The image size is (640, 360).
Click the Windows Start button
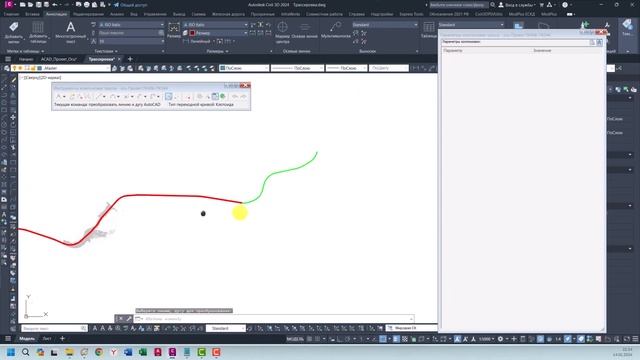point(11,352)
